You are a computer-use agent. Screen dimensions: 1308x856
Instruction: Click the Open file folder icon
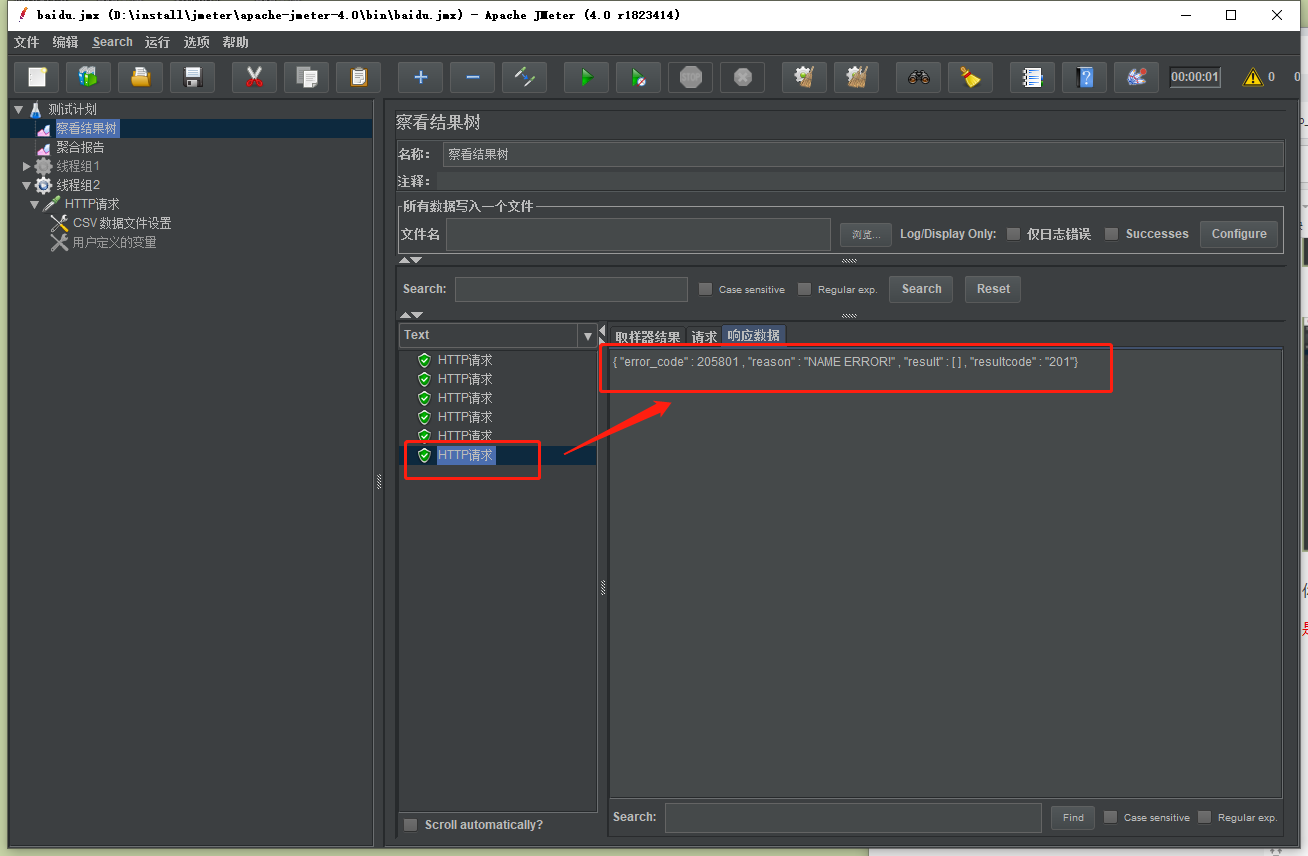coord(141,77)
